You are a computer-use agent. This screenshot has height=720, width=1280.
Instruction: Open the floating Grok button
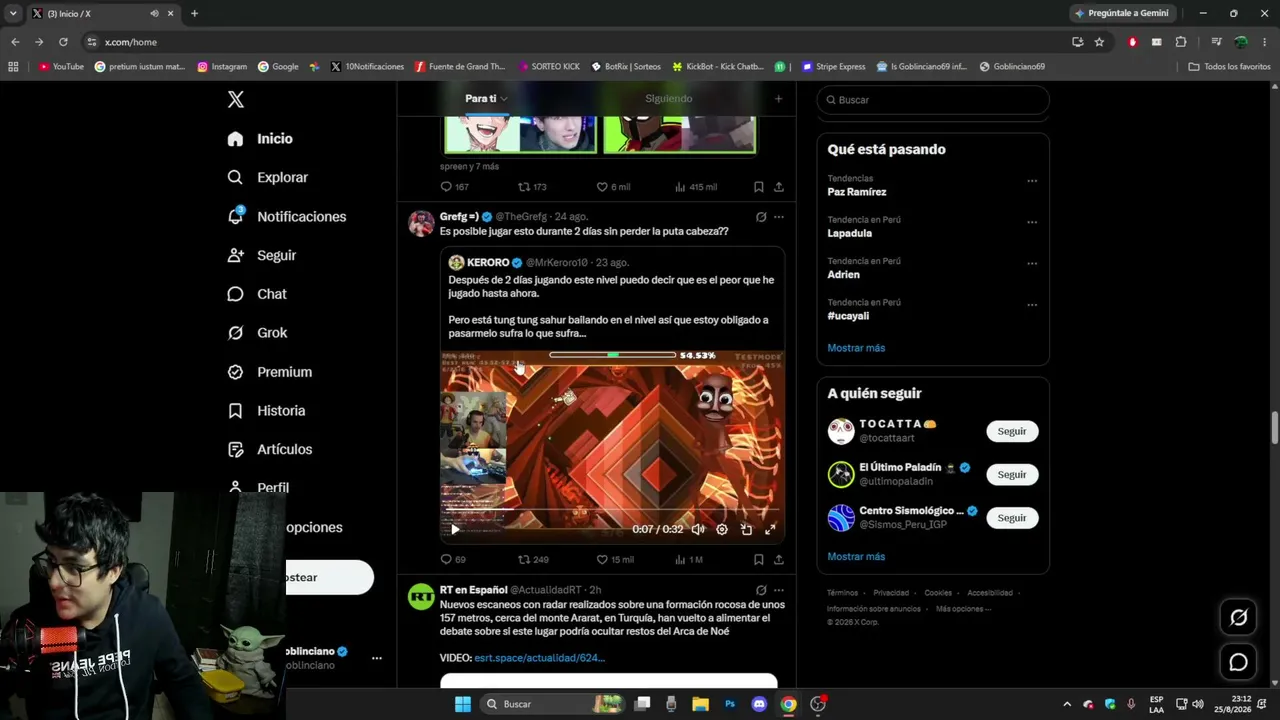click(x=1238, y=618)
